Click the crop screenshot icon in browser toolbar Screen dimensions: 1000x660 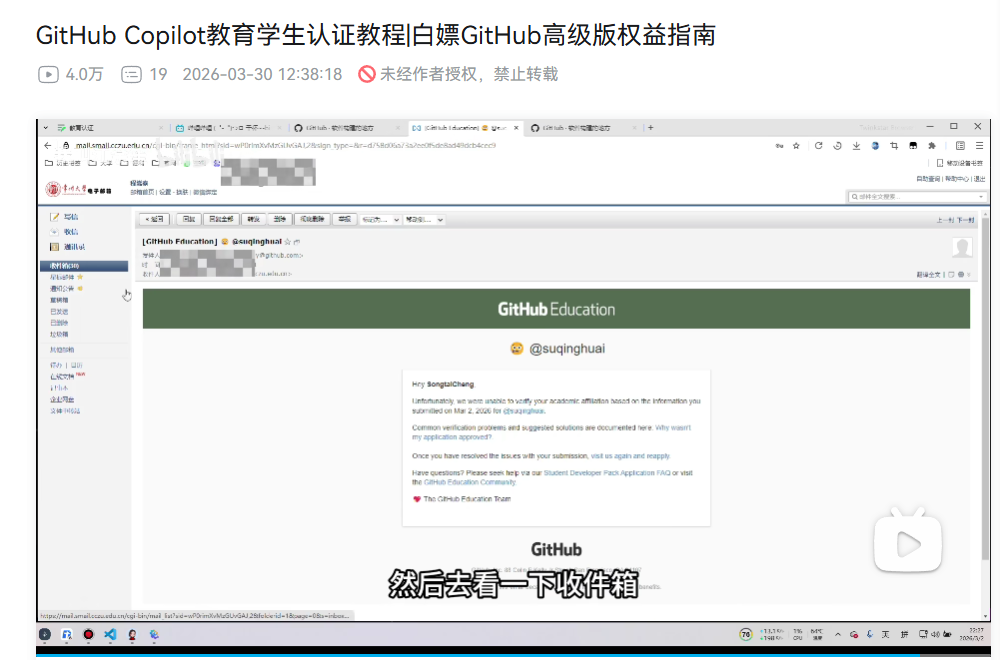pos(894,145)
